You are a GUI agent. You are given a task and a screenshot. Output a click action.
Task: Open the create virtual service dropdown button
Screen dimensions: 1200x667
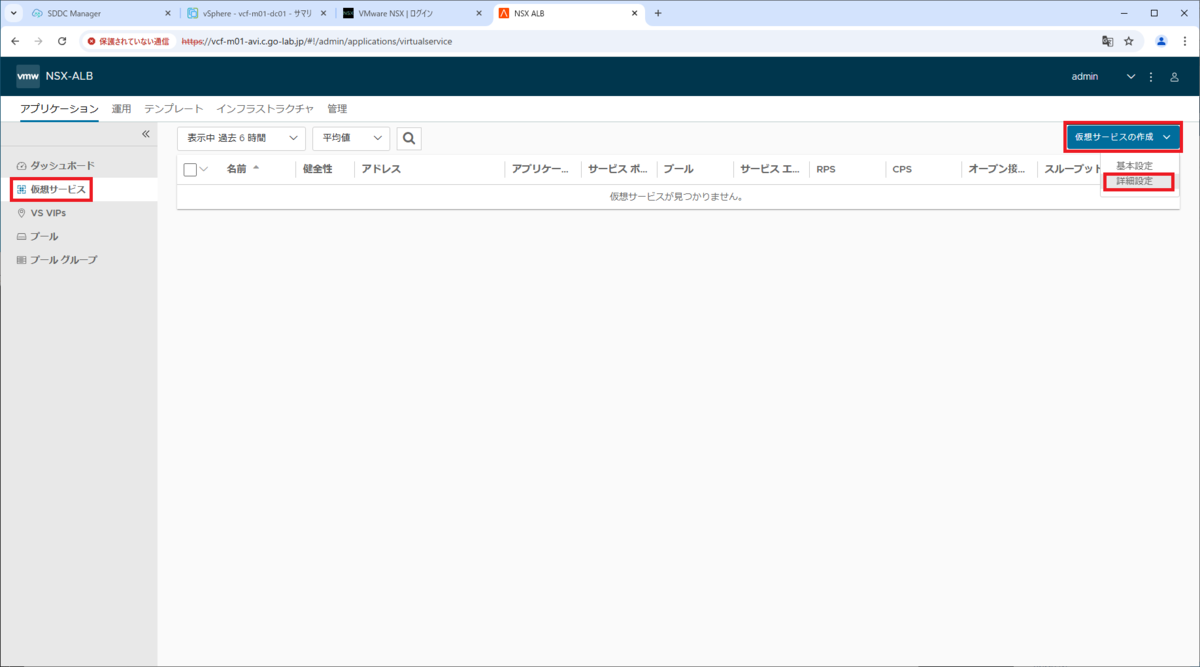click(1123, 136)
